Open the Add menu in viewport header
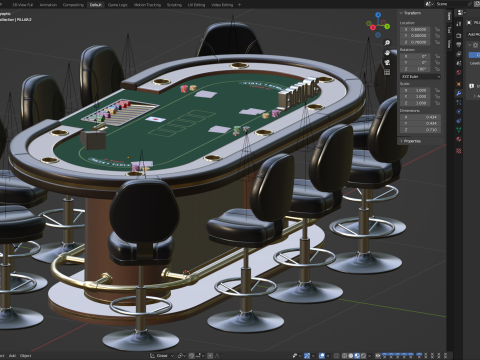The image size is (480, 360). coord(12,356)
